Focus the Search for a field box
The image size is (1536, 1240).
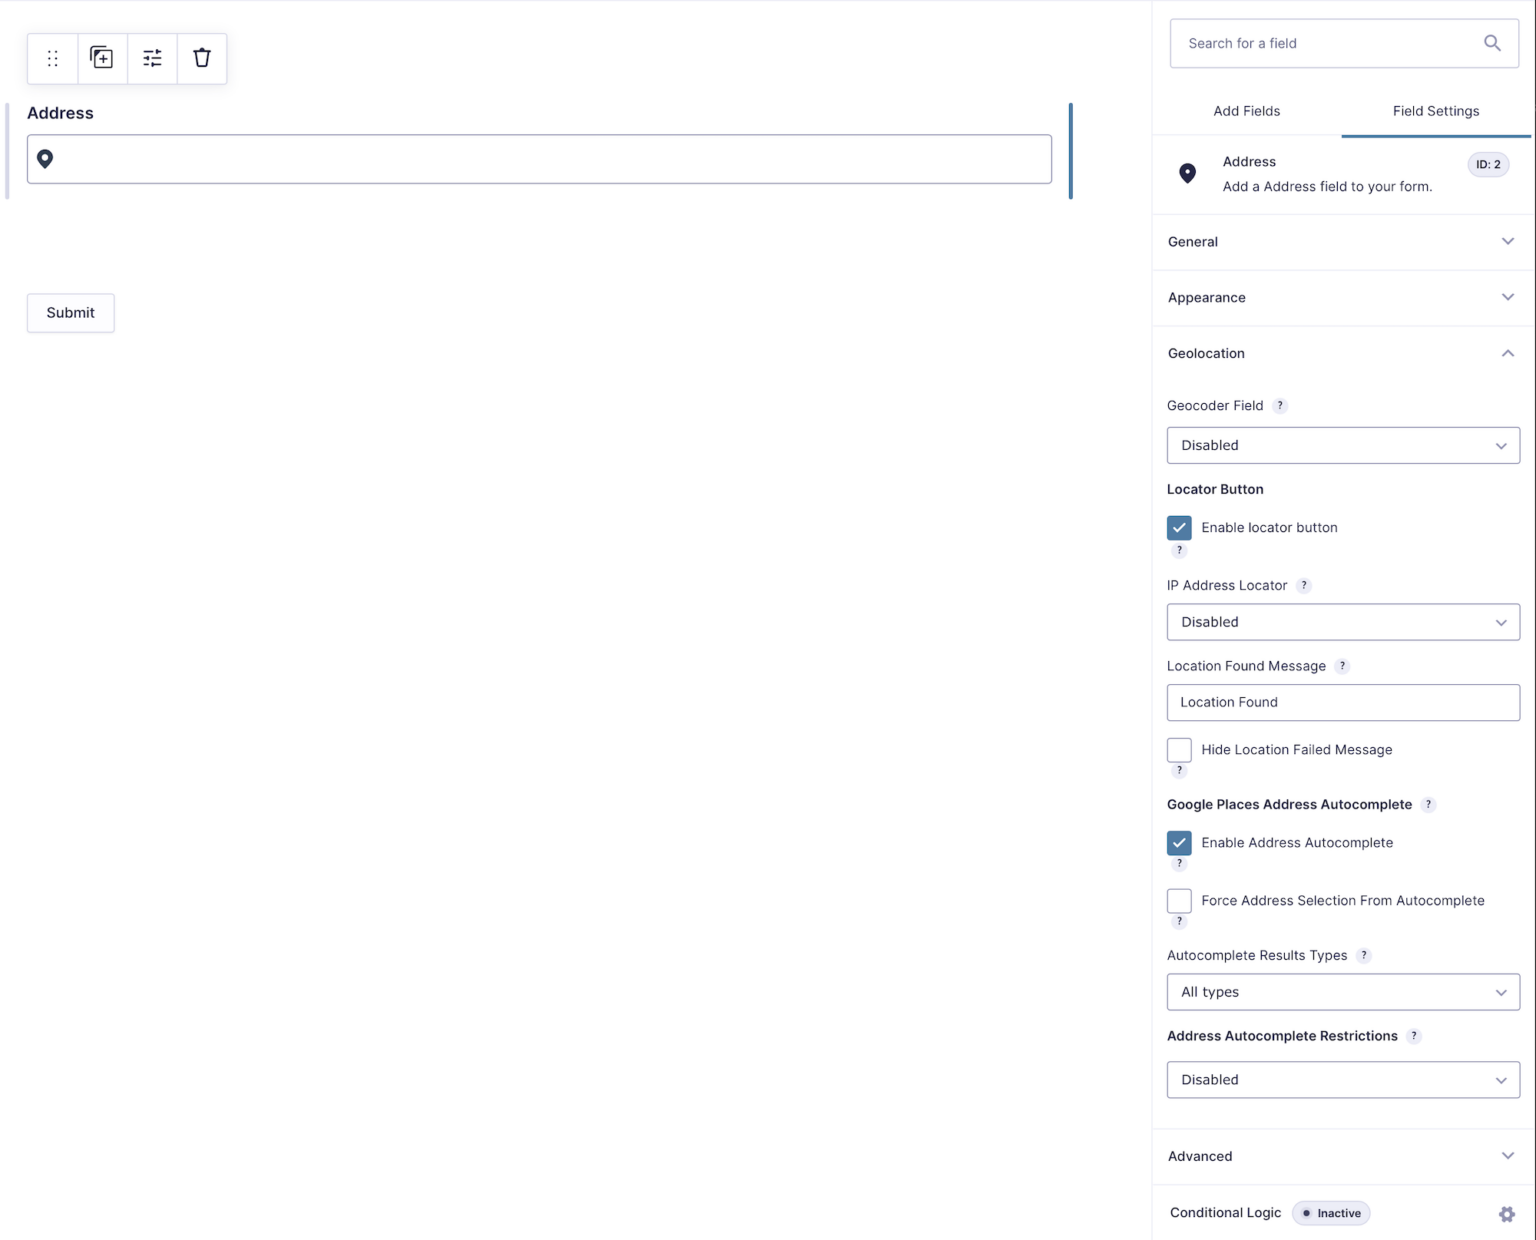coord(1344,43)
